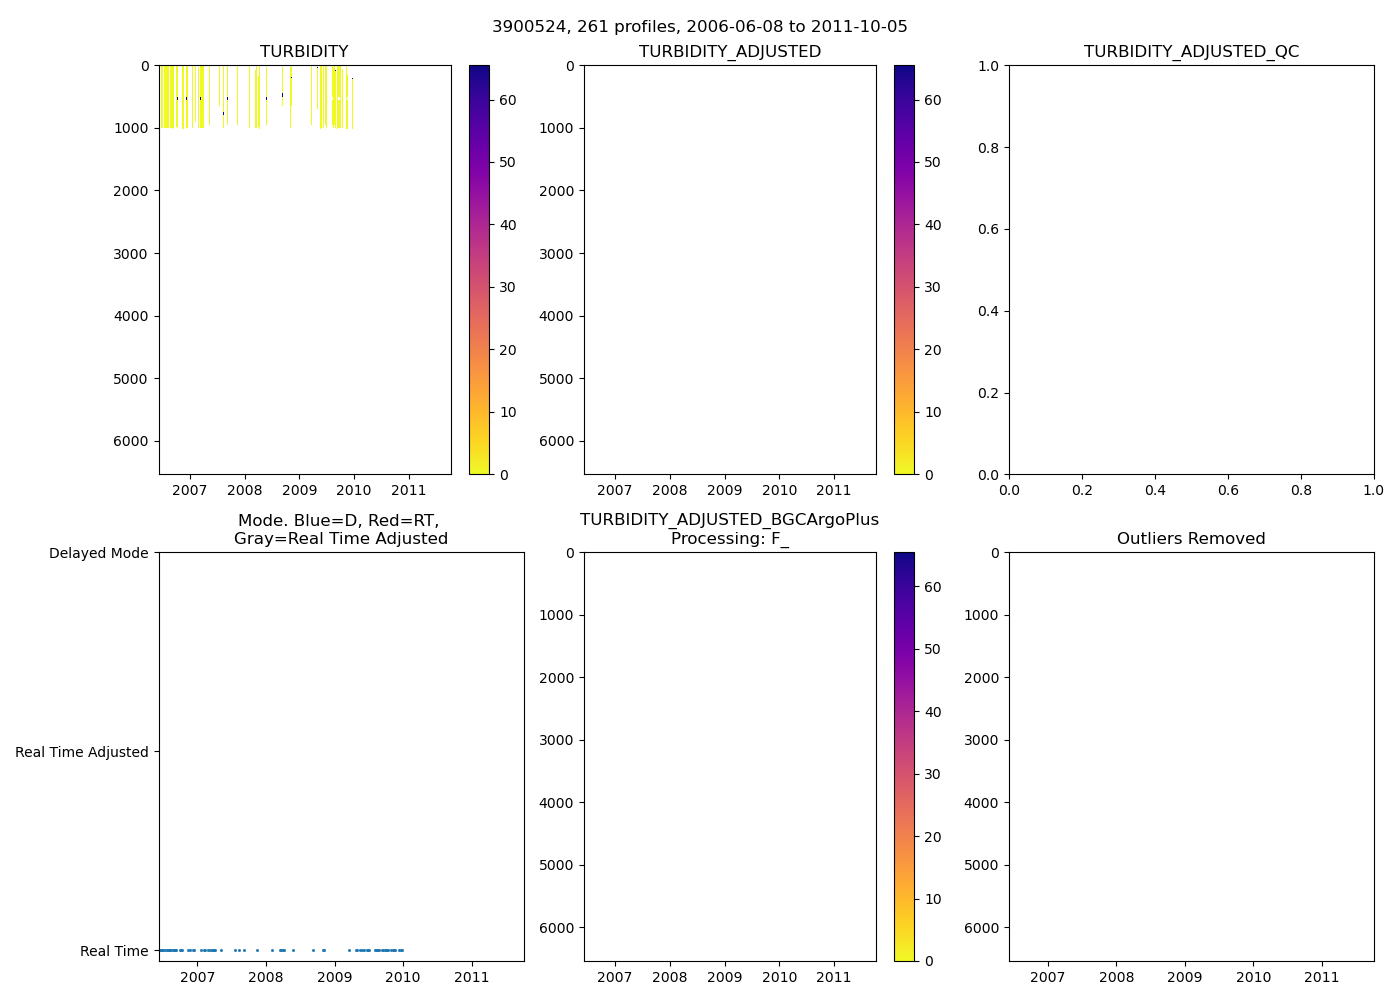This screenshot has height=1000, width=1400.
Task: Click the top-left TURBIDITY plot title
Action: point(304,52)
